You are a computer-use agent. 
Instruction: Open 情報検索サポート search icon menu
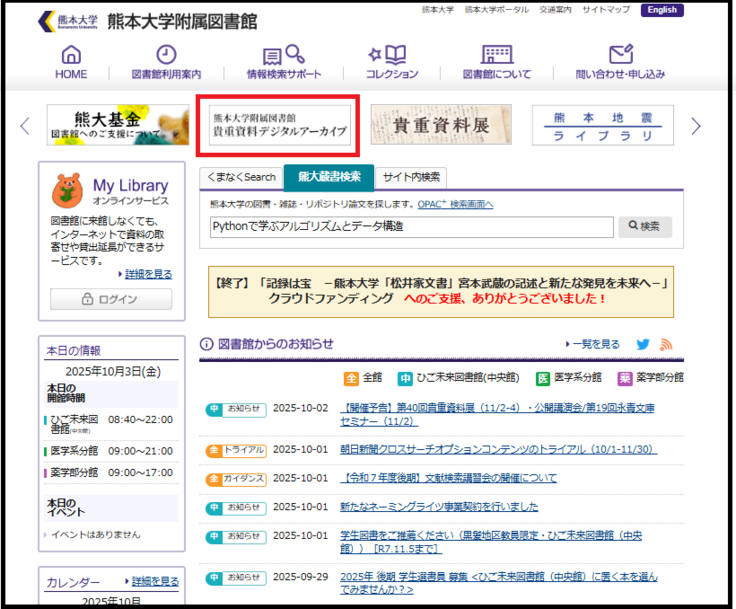click(x=284, y=55)
